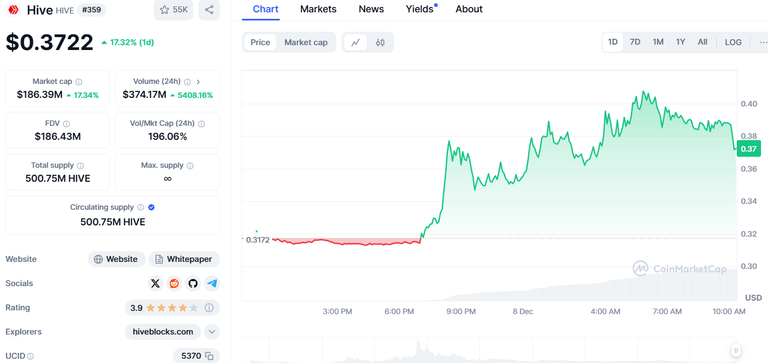
Task: Expand the explorers dropdown chevron
Action: pos(212,332)
